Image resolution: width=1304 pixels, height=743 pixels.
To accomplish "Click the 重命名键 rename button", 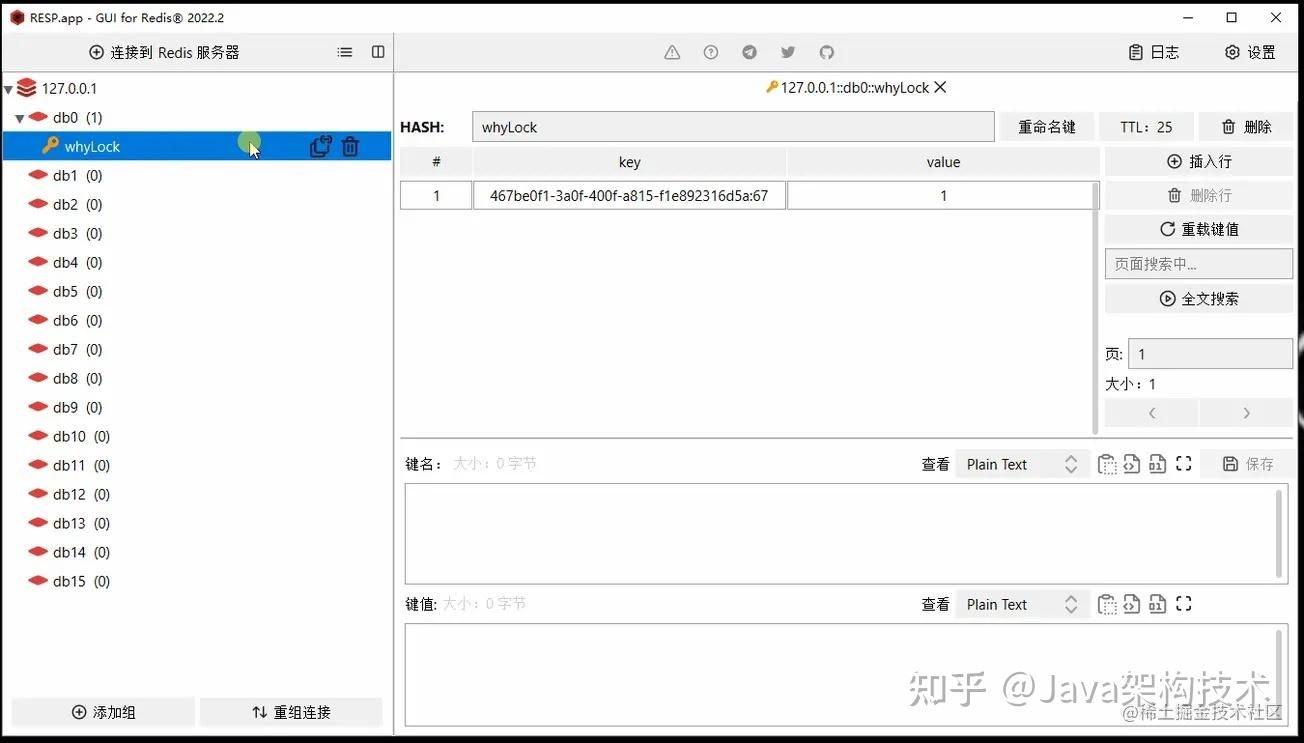I will 1047,126.
